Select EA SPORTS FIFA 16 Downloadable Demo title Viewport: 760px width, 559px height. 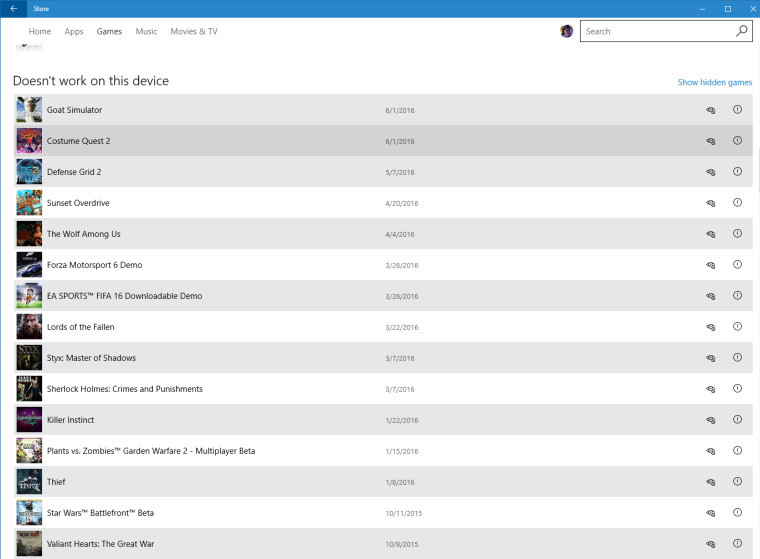pyautogui.click(x=125, y=296)
